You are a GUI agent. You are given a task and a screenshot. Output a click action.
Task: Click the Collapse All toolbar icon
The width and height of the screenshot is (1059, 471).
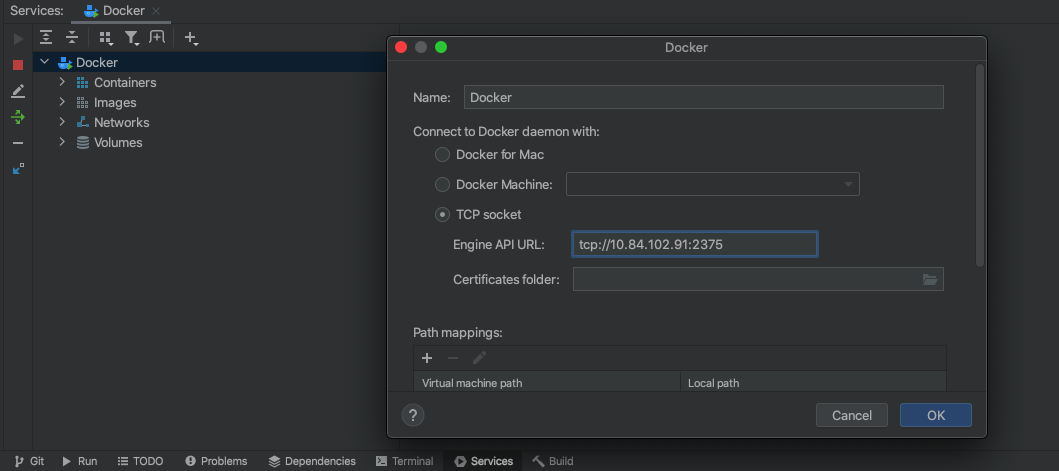(72, 38)
